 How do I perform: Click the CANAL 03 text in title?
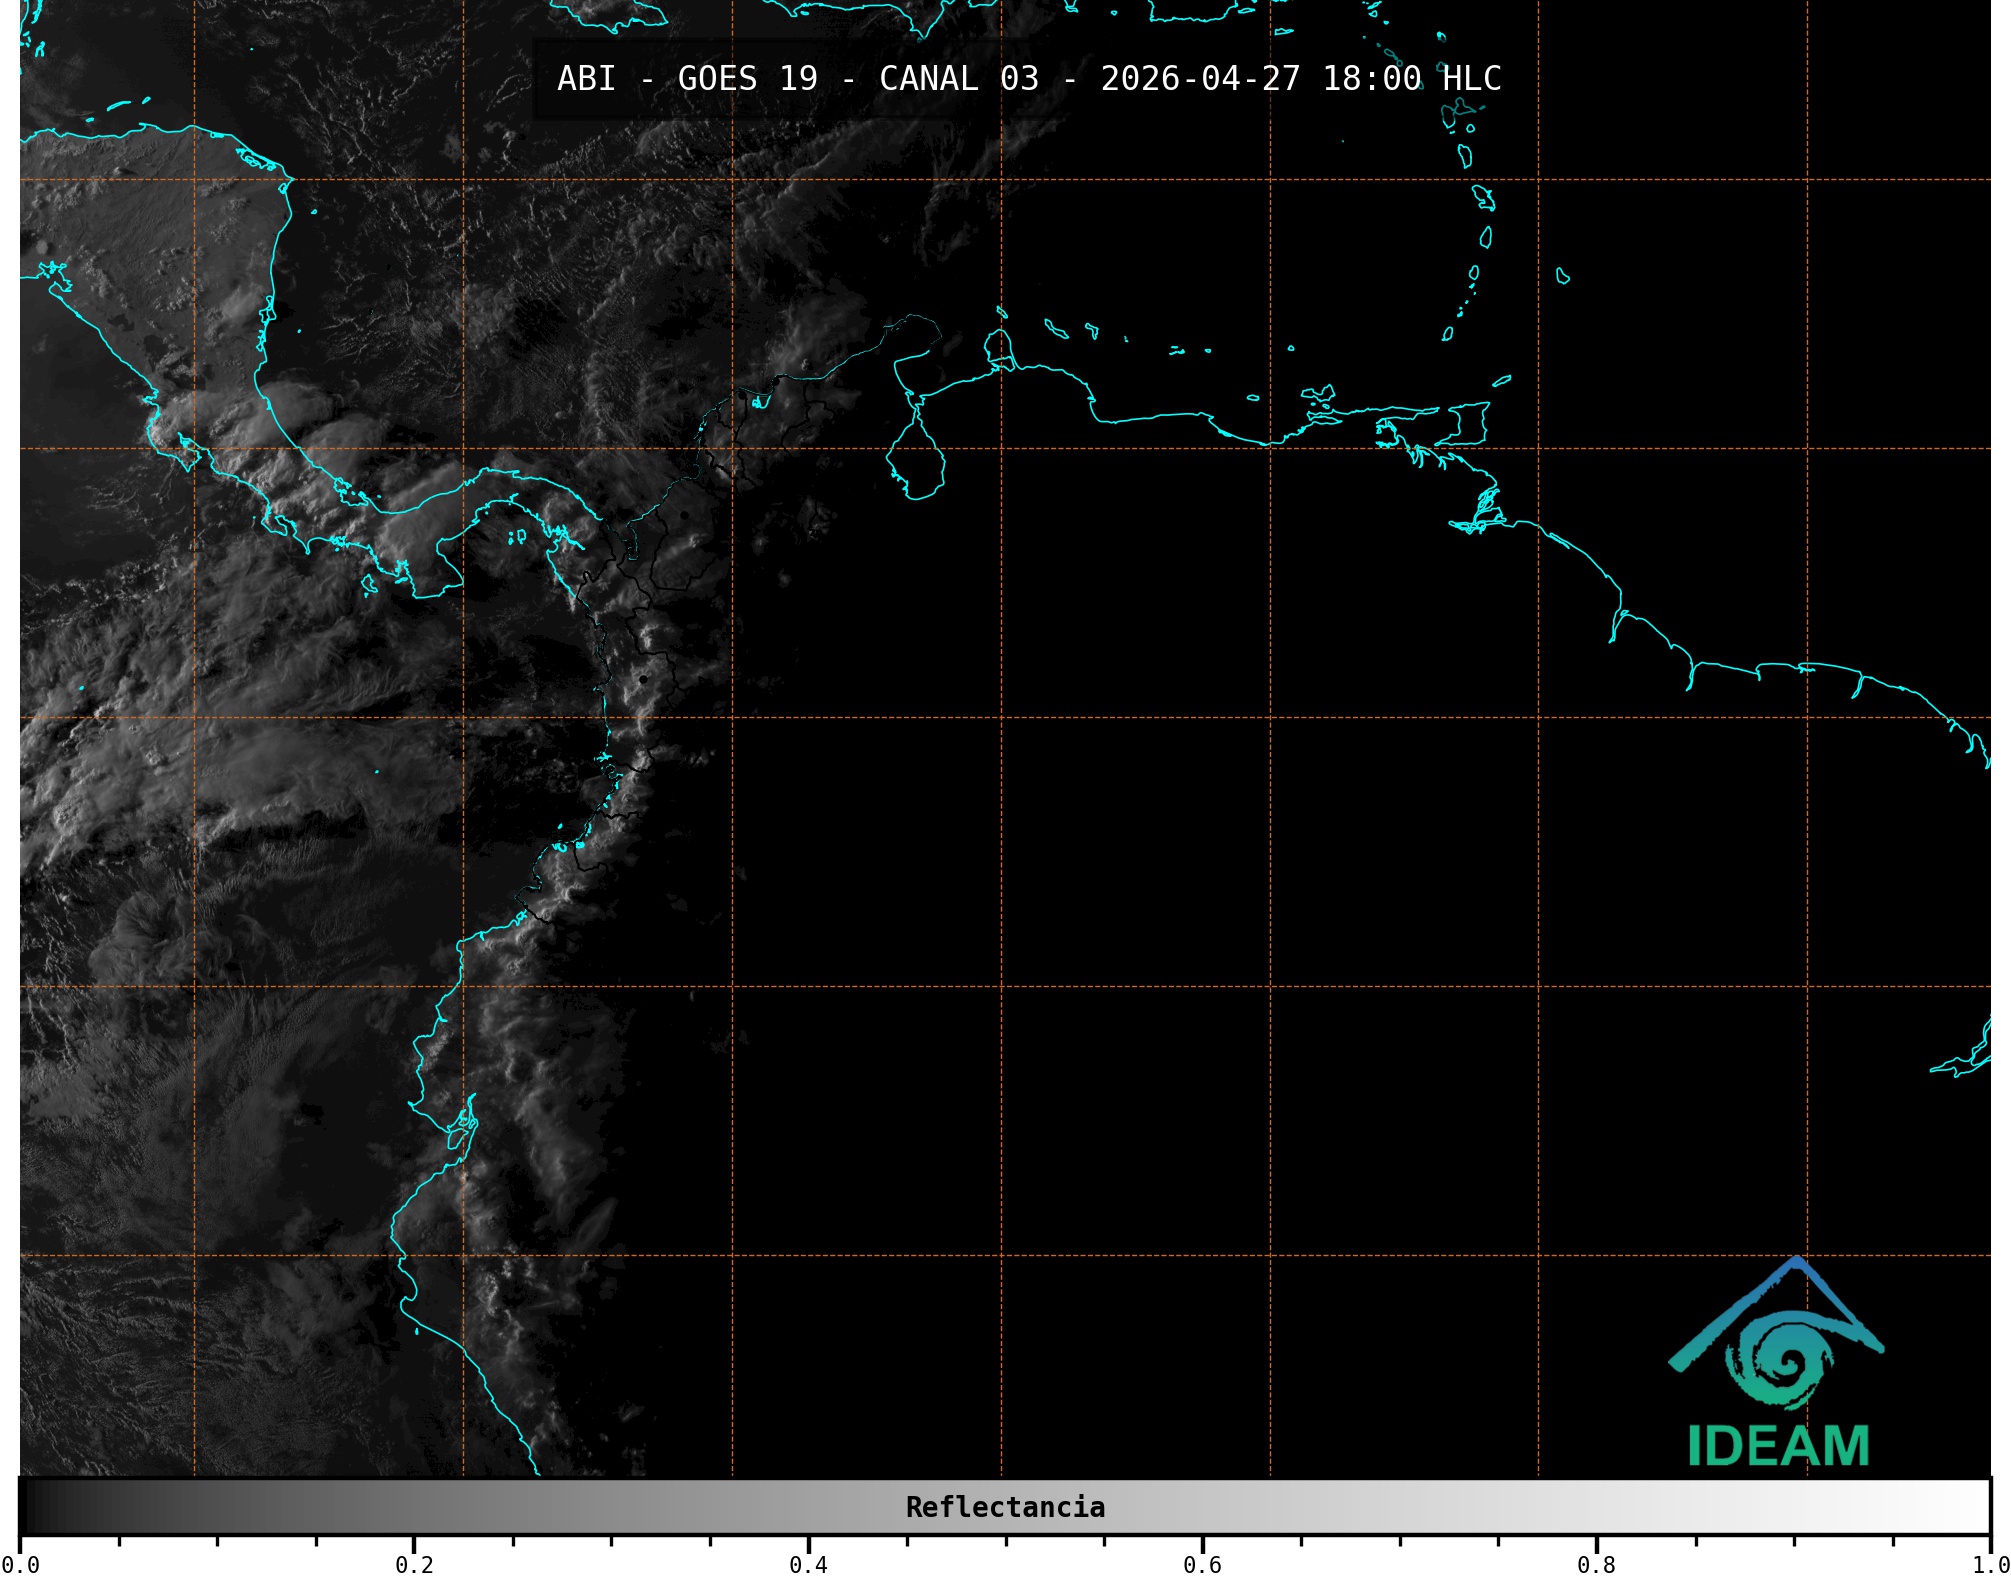tap(958, 79)
